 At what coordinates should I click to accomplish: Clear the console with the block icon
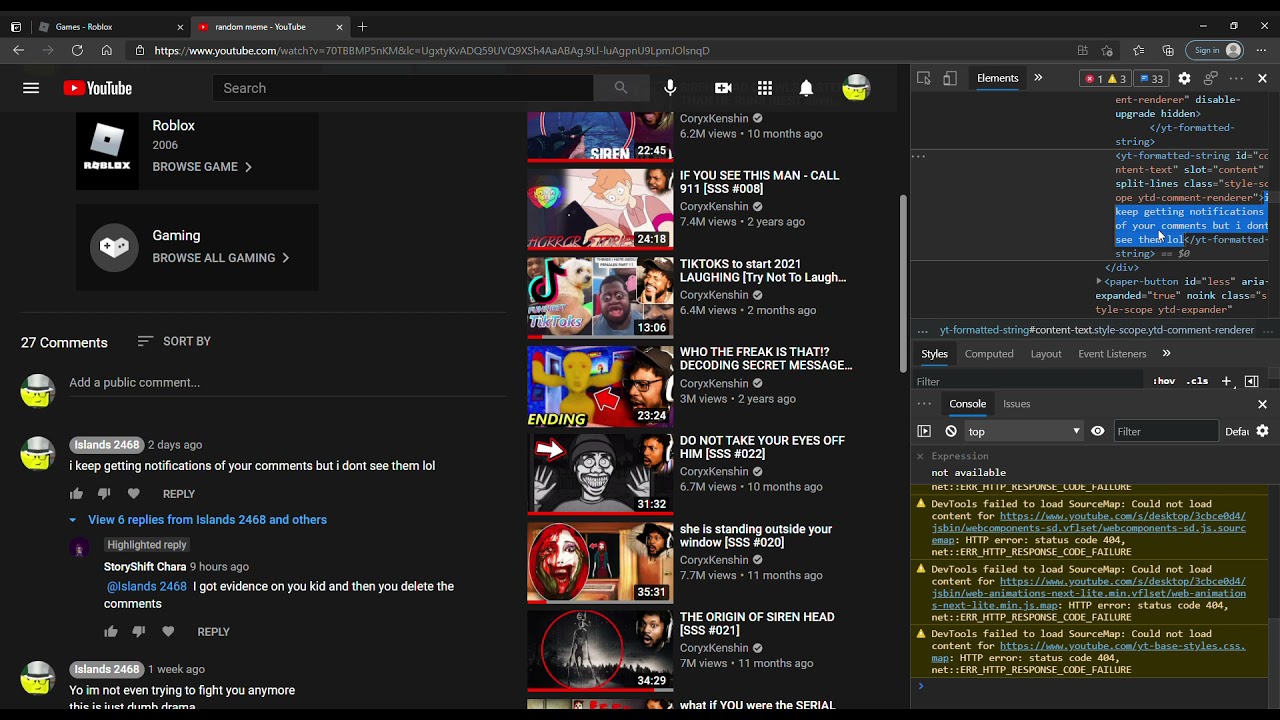[x=951, y=431]
